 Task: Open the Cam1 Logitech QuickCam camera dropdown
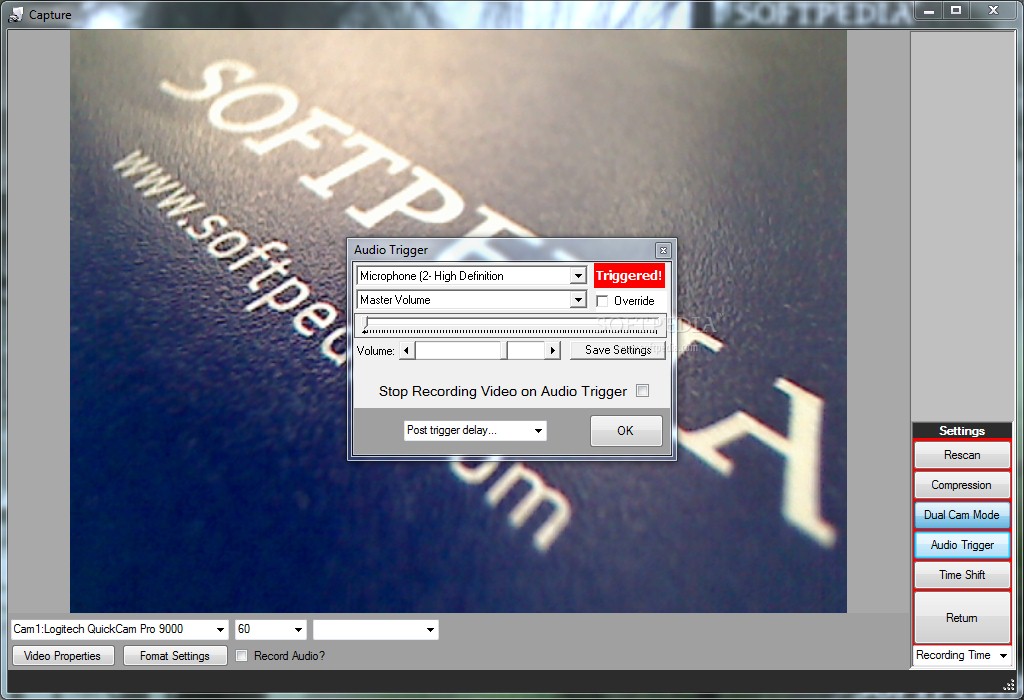(120, 629)
